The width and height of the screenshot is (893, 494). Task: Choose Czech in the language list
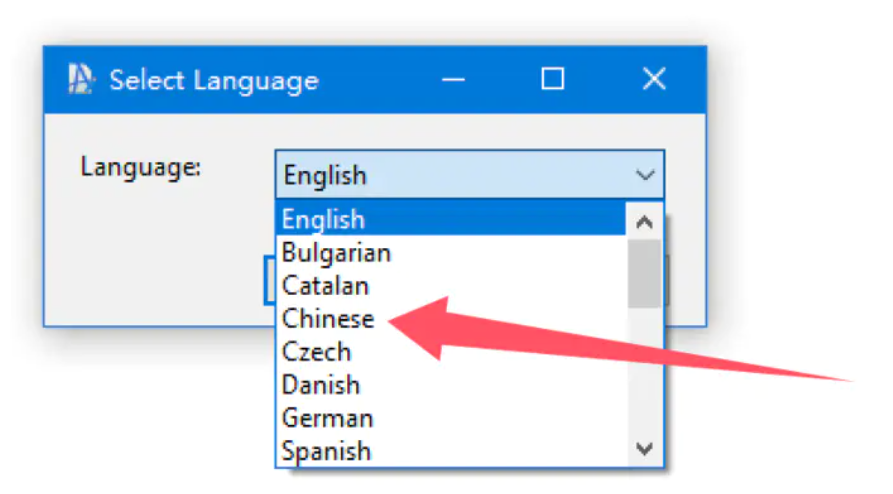coord(450,352)
